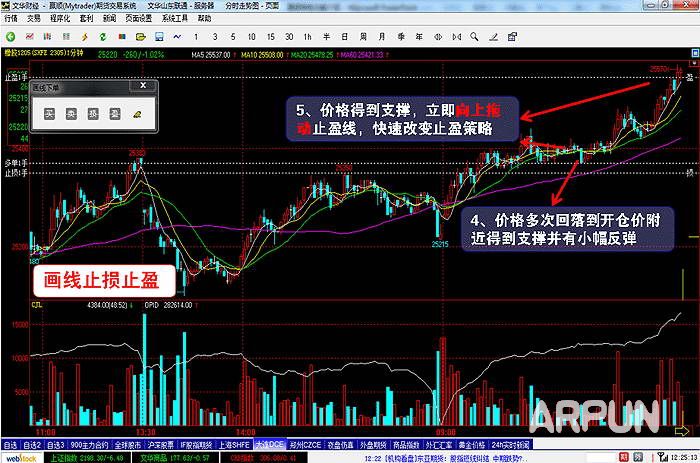Click the red line chart toolbar icon
Screen dimensions: 700x463
(30, 37)
